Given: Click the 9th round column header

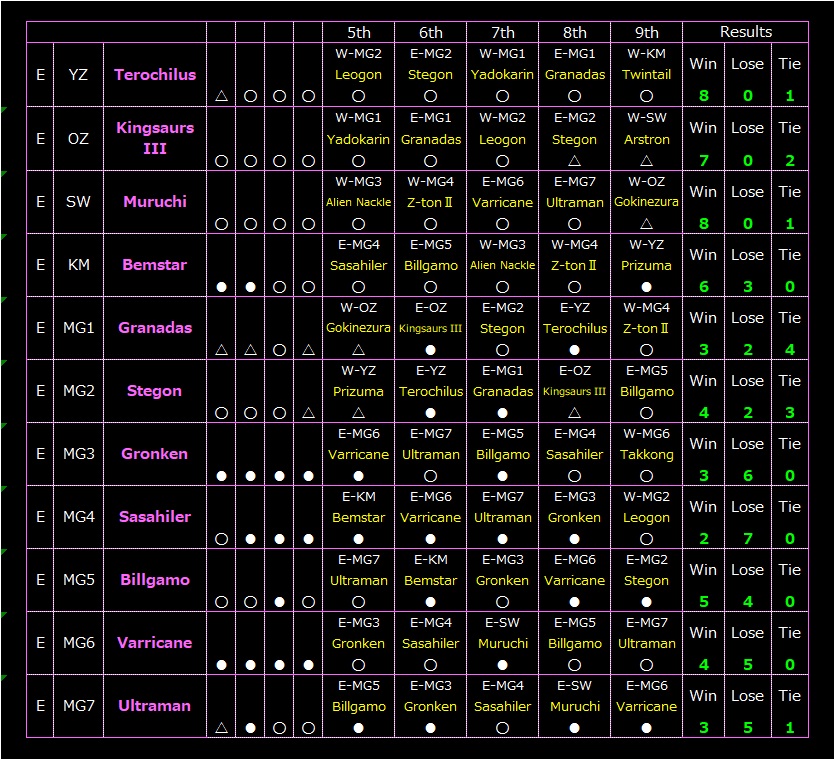Looking at the screenshot, I should point(646,32).
